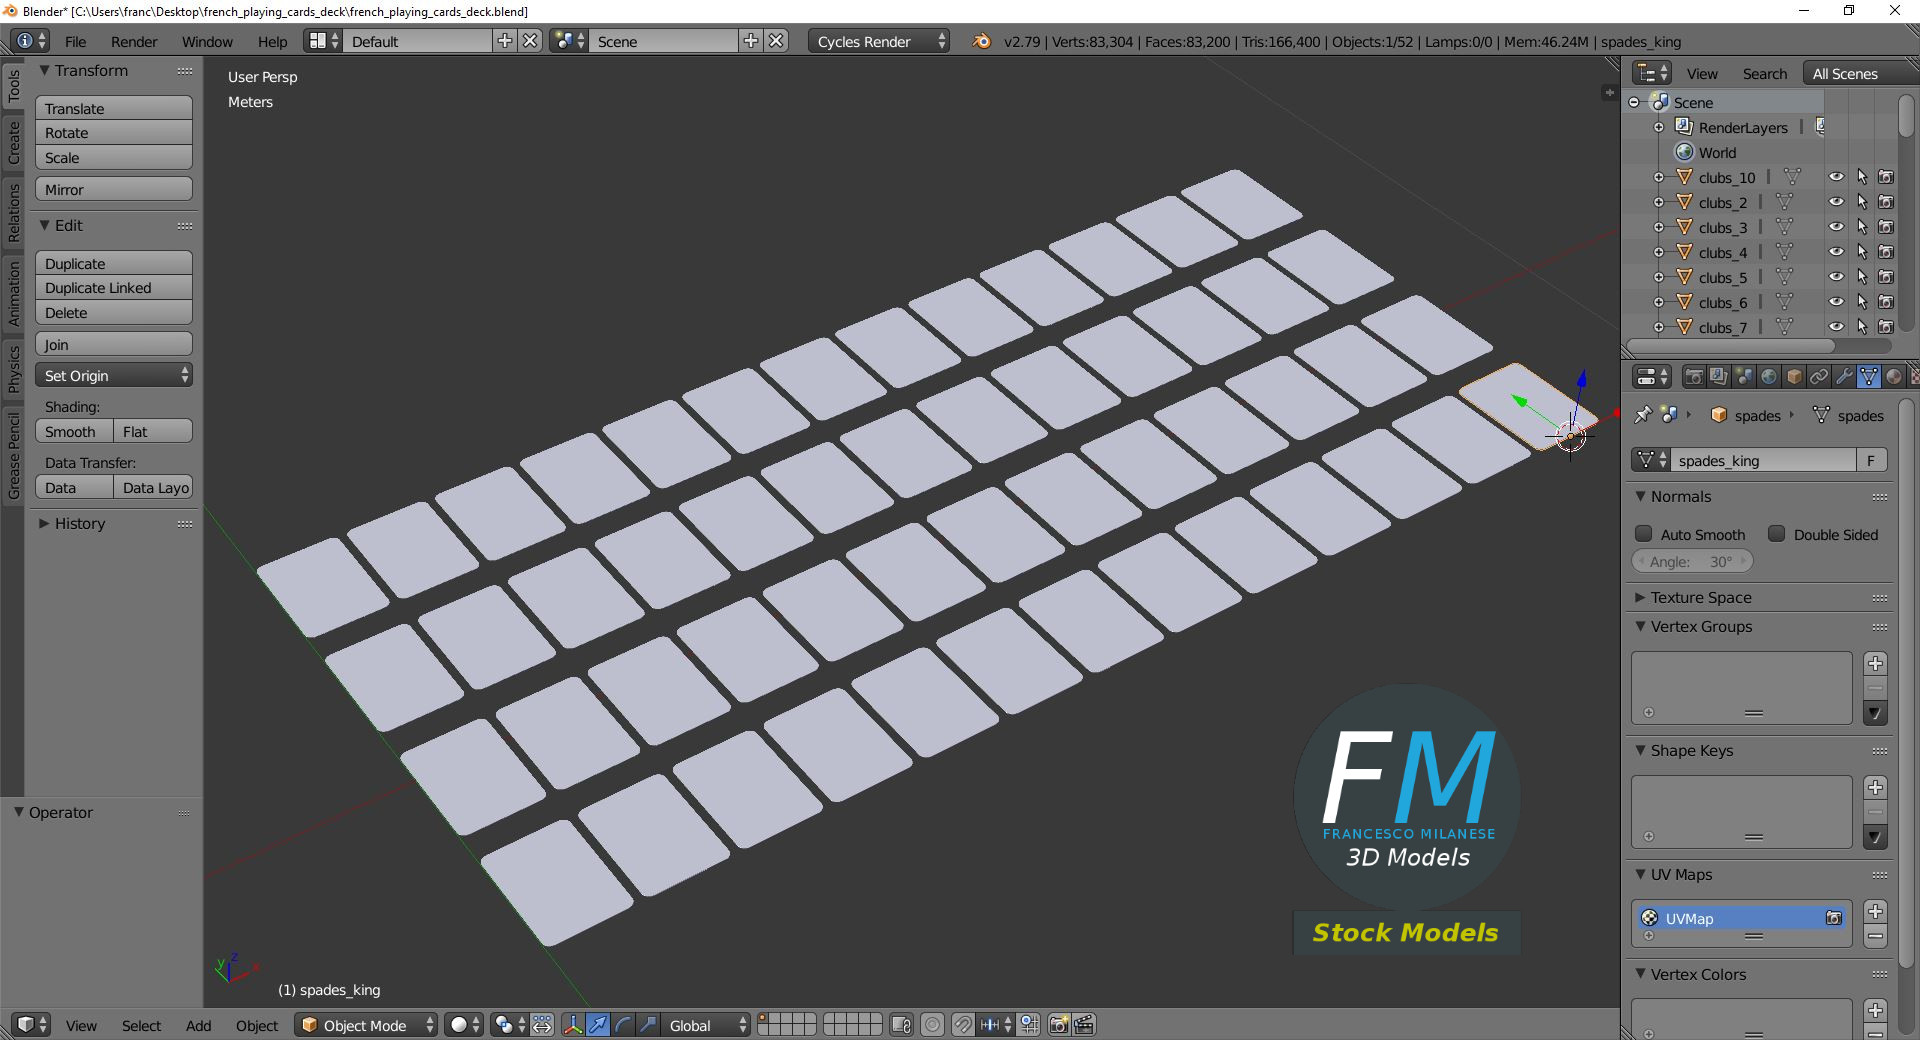This screenshot has height=1040, width=1920.
Task: Hide clubs_2 with its eye icon
Action: (x=1836, y=202)
